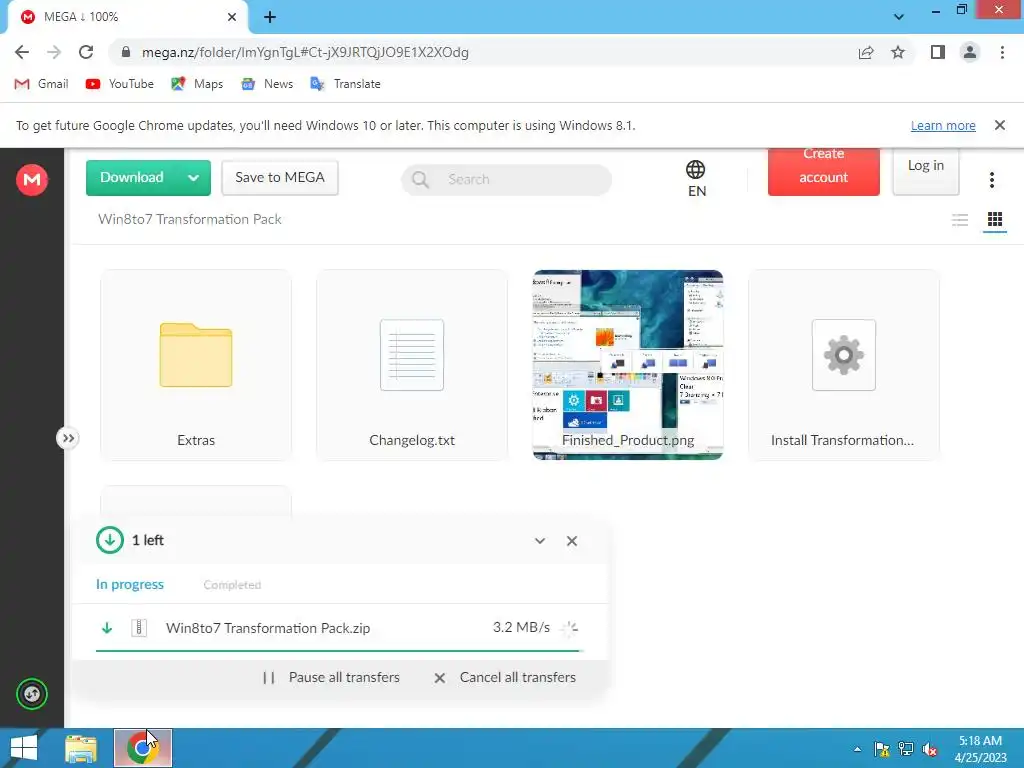Viewport: 1024px width, 768px height.
Task: Select the Install Transformation file gear icon
Action: [844, 355]
